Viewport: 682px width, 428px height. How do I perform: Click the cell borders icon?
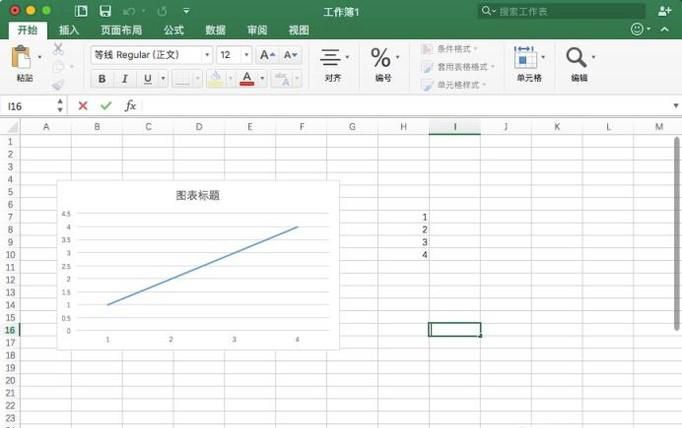[x=183, y=79]
